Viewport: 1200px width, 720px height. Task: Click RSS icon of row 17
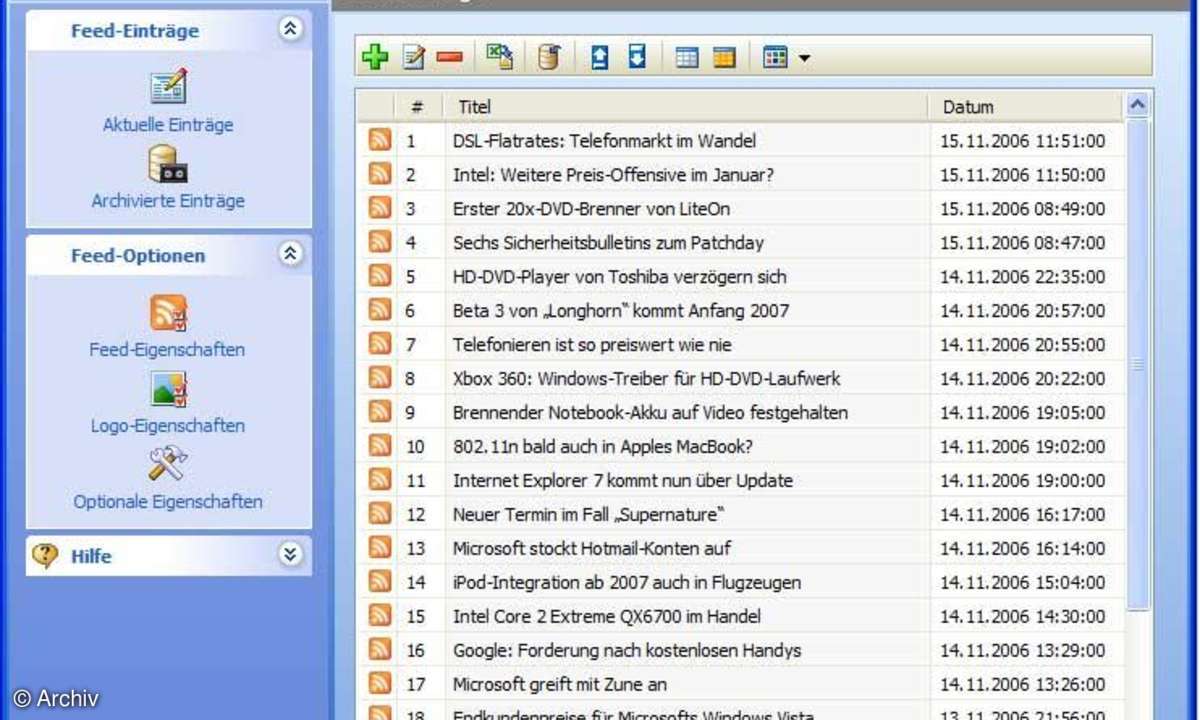click(380, 684)
